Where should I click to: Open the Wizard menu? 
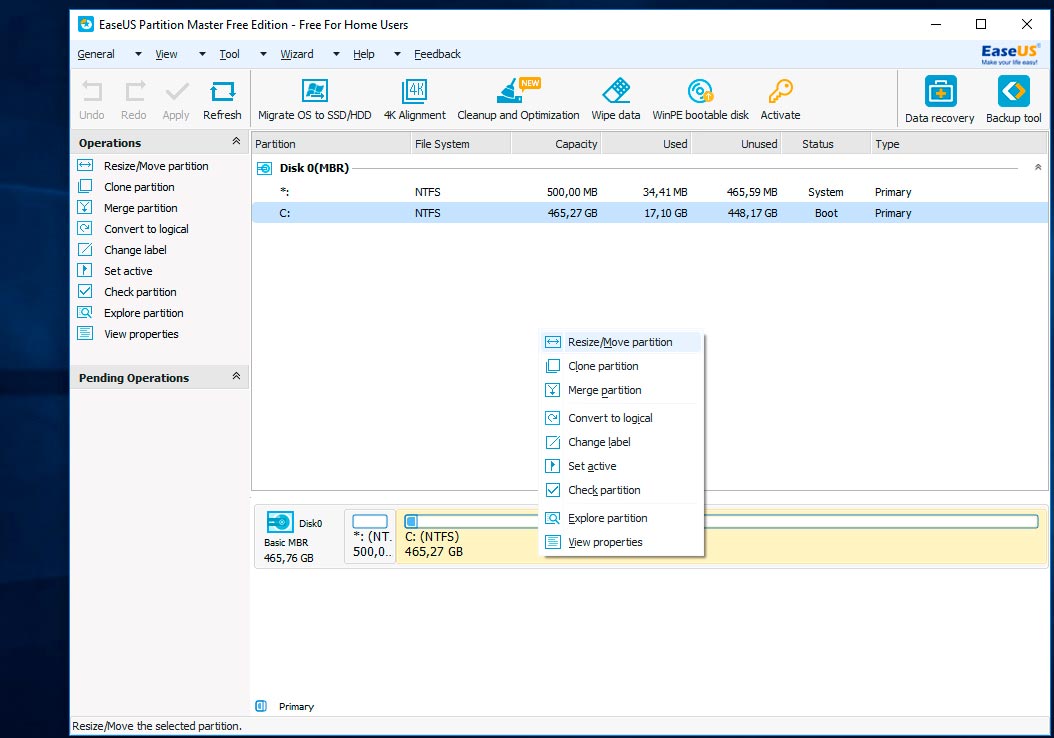tap(296, 54)
